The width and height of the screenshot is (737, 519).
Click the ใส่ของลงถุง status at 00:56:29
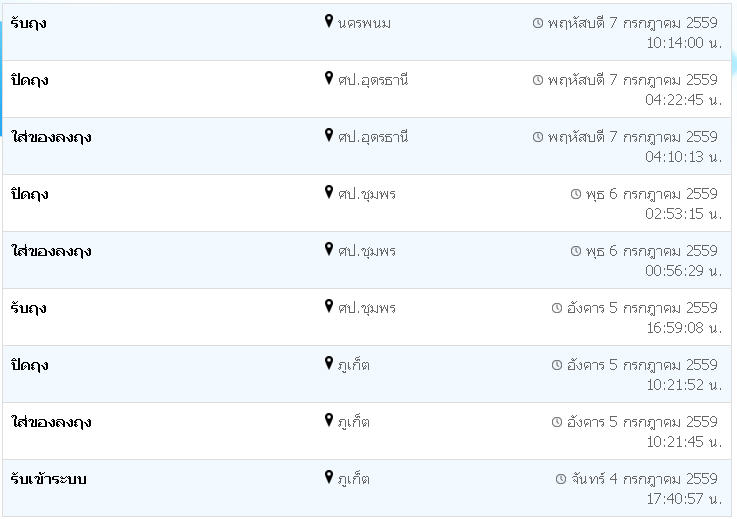[x=51, y=251]
